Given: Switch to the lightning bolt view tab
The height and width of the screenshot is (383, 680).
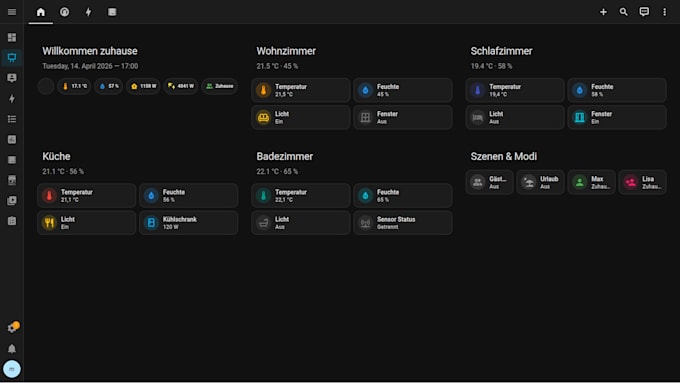Looking at the screenshot, I should (x=88, y=12).
